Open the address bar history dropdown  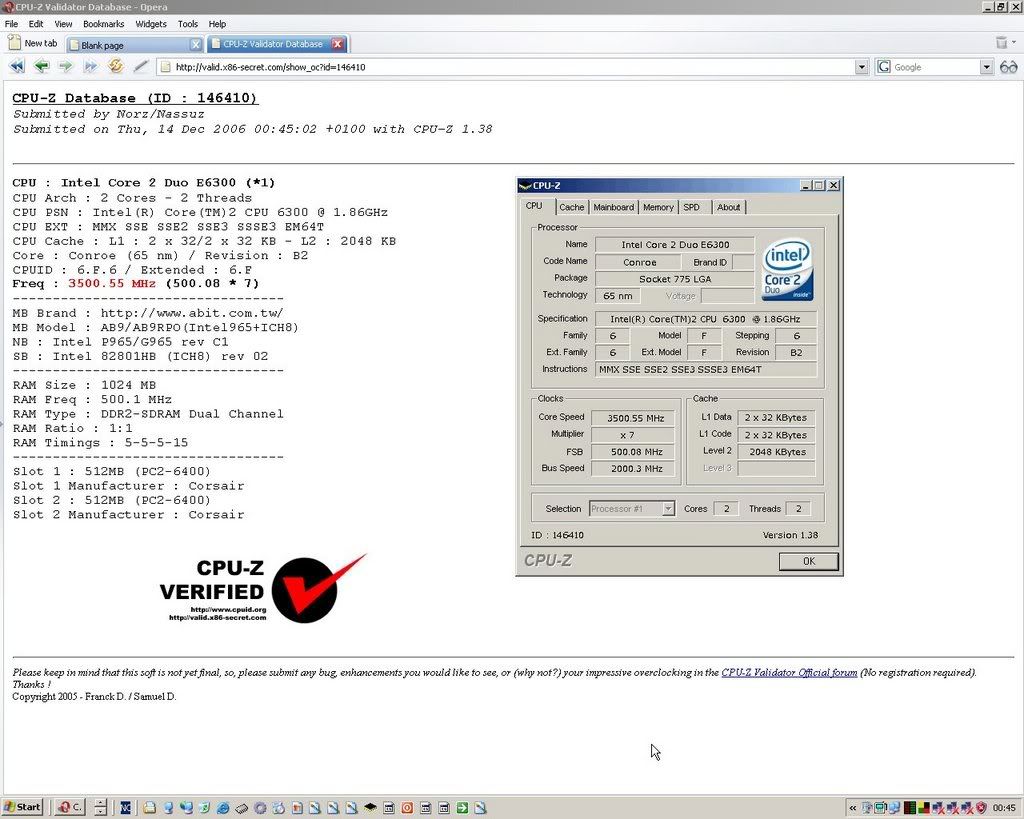click(861, 67)
